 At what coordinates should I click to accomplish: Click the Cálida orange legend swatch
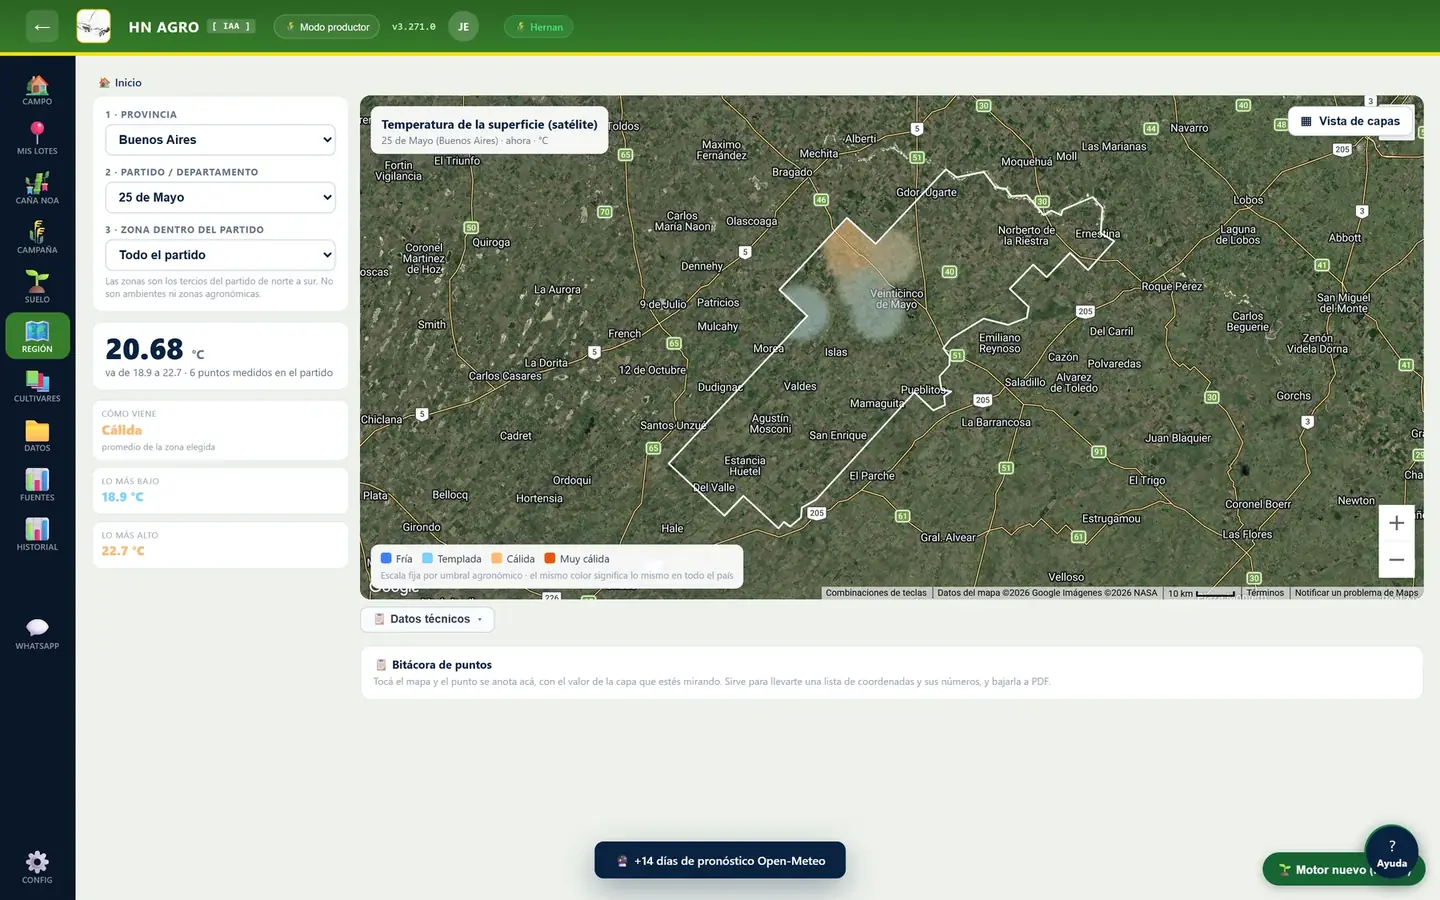(496, 559)
